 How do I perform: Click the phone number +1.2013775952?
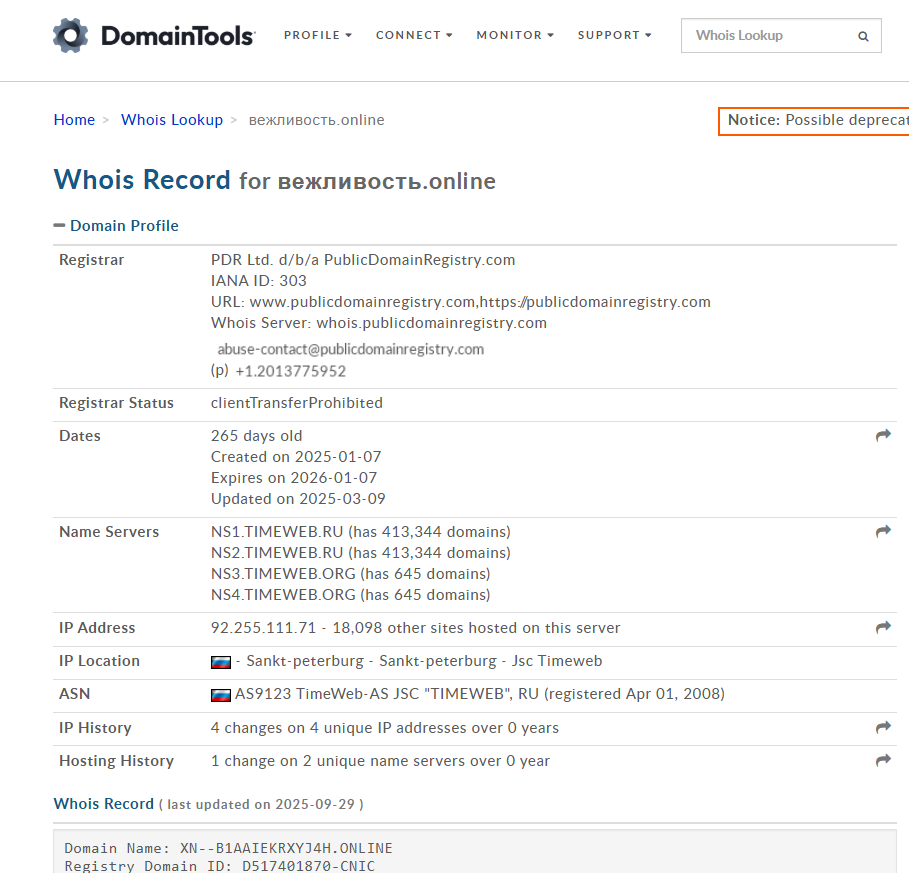(290, 371)
